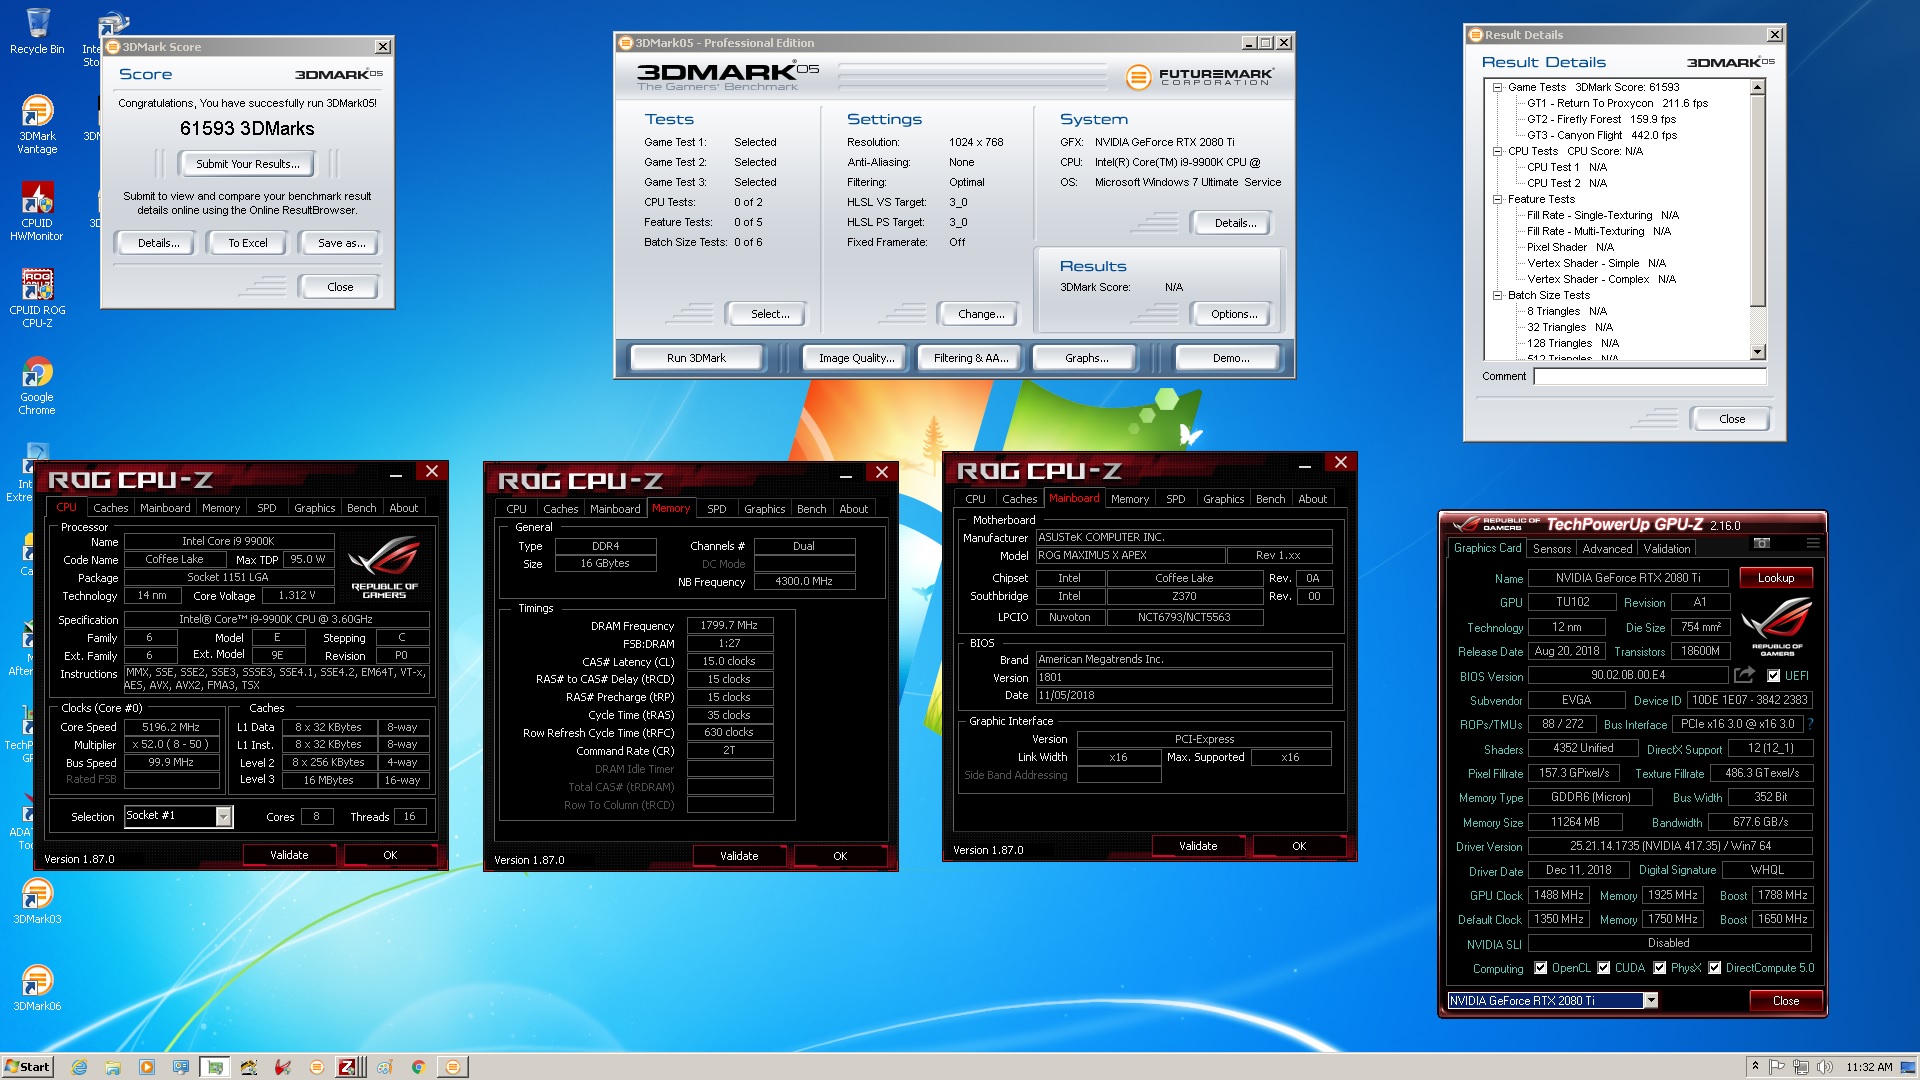This screenshot has height=1080, width=1920.
Task: Open CPUID ROG CPU-Z desktop shortcut
Action: [x=37, y=298]
